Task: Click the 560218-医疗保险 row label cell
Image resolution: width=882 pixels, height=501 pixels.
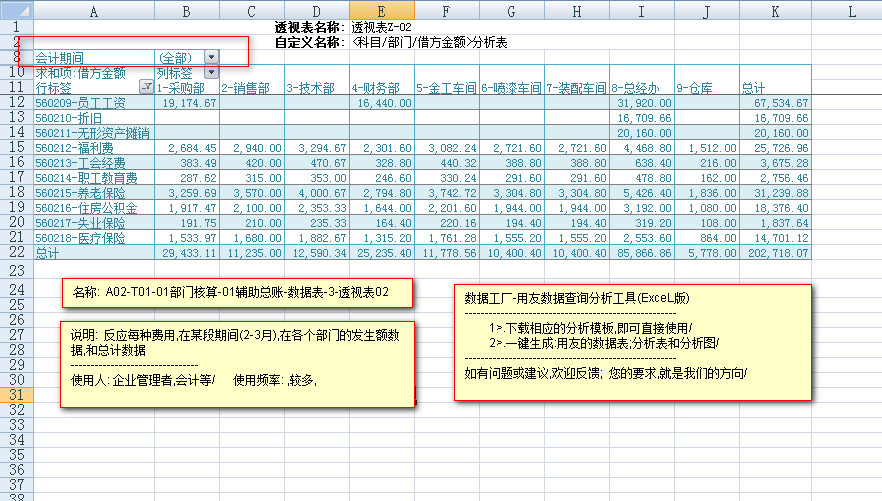Action: click(80, 238)
